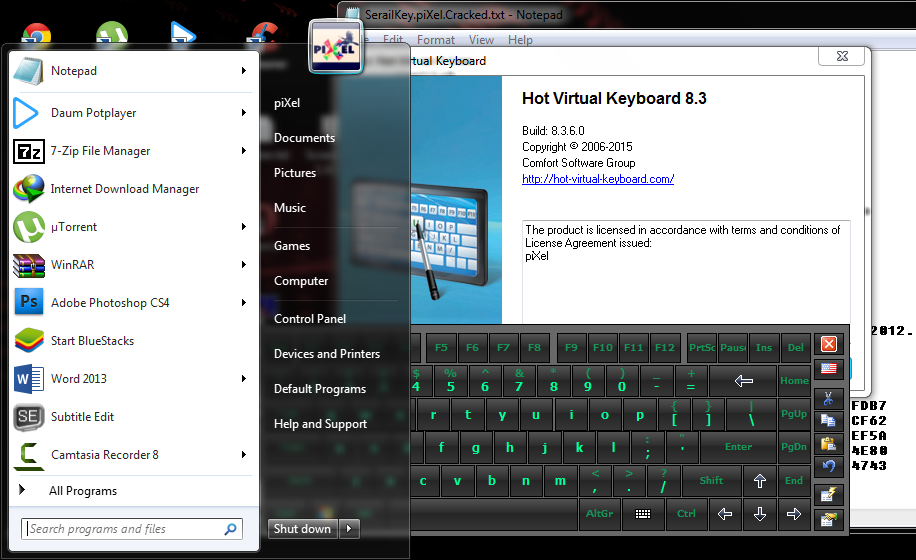Click the bottom sidebar icon below lightning icon
The width and height of the screenshot is (916, 560).
coord(828,519)
